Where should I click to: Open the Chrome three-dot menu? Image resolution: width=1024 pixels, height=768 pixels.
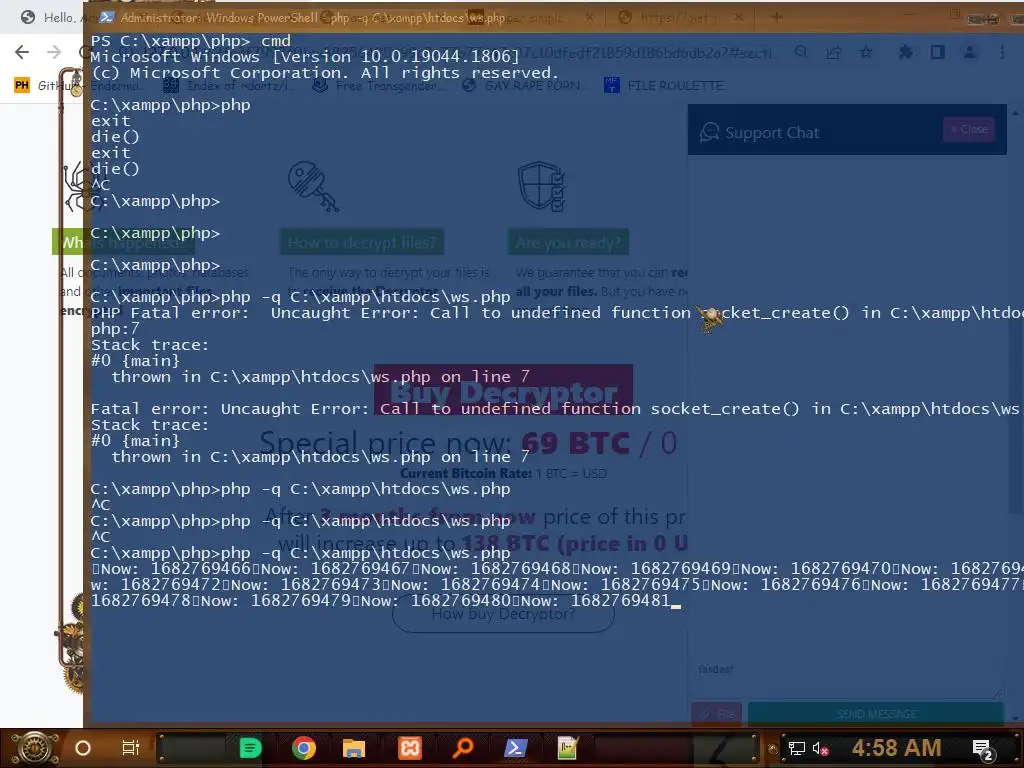[1002, 52]
